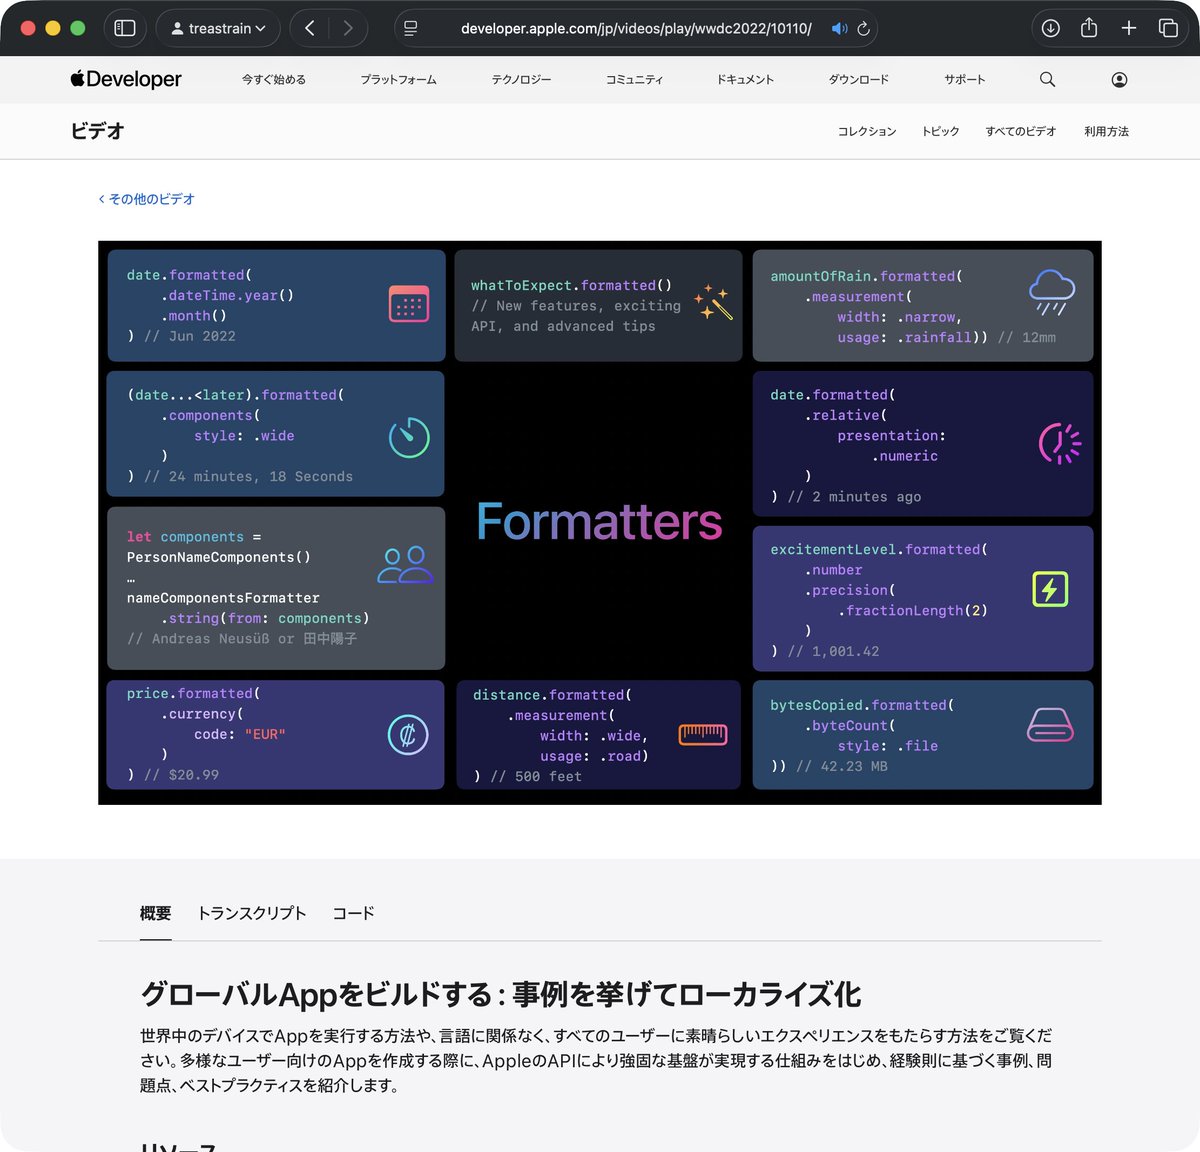
Task: Open the コレクション link
Action: click(x=867, y=131)
